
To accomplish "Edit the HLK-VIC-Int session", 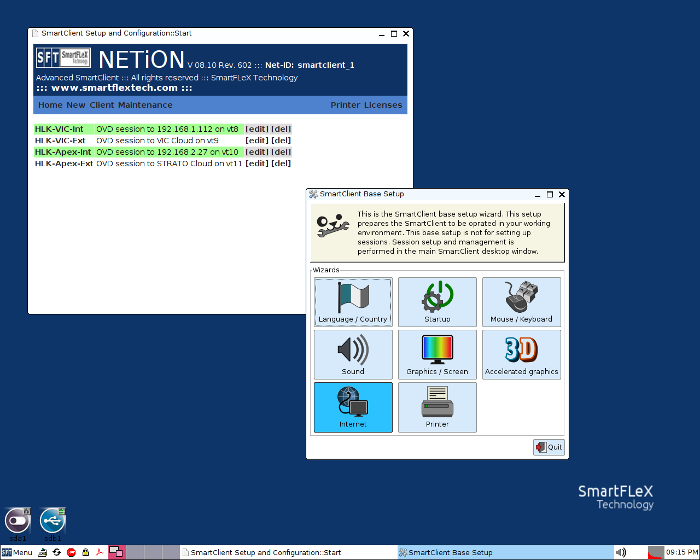I will point(257,129).
